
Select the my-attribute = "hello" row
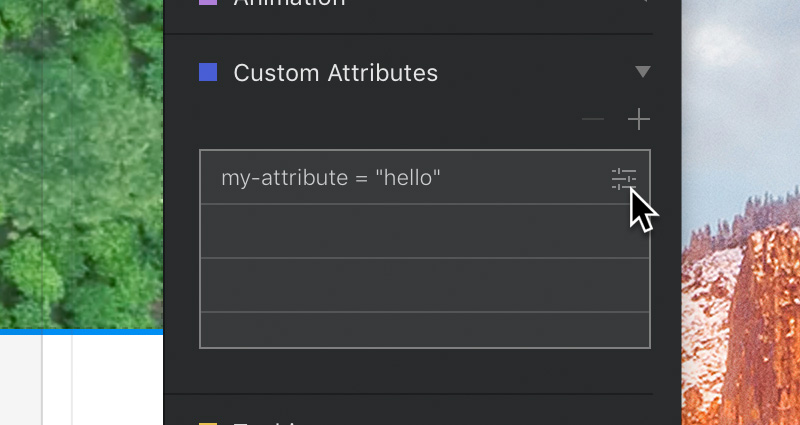[x=400, y=178]
